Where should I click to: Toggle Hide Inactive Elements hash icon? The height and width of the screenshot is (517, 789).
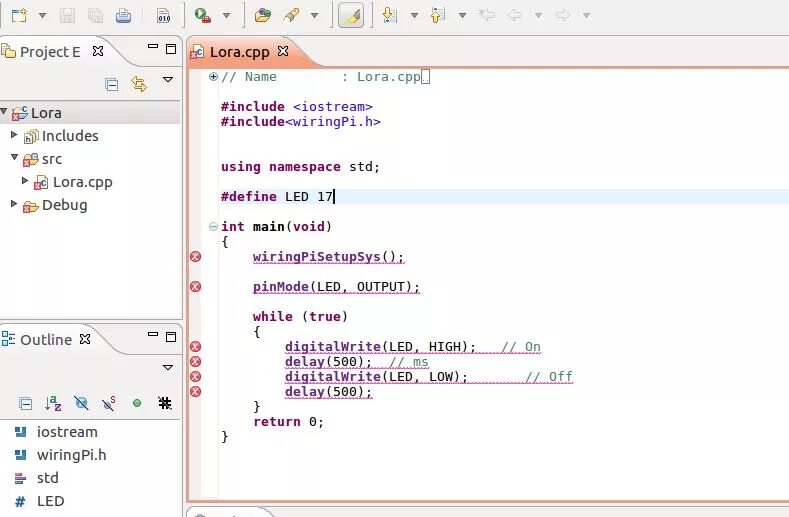click(165, 403)
